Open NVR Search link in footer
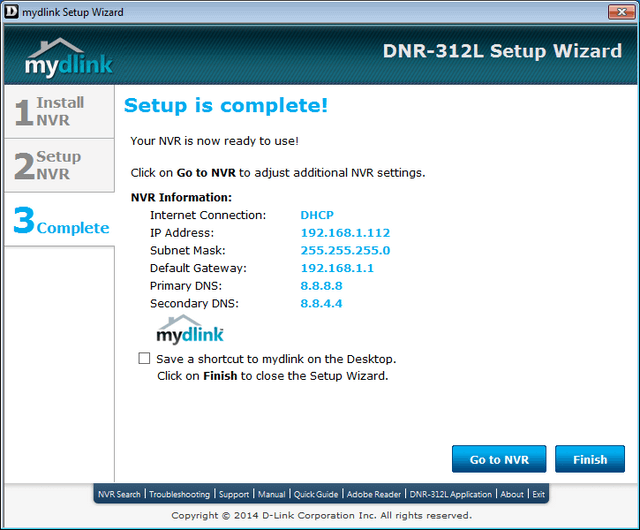The height and width of the screenshot is (530, 640). [119, 494]
